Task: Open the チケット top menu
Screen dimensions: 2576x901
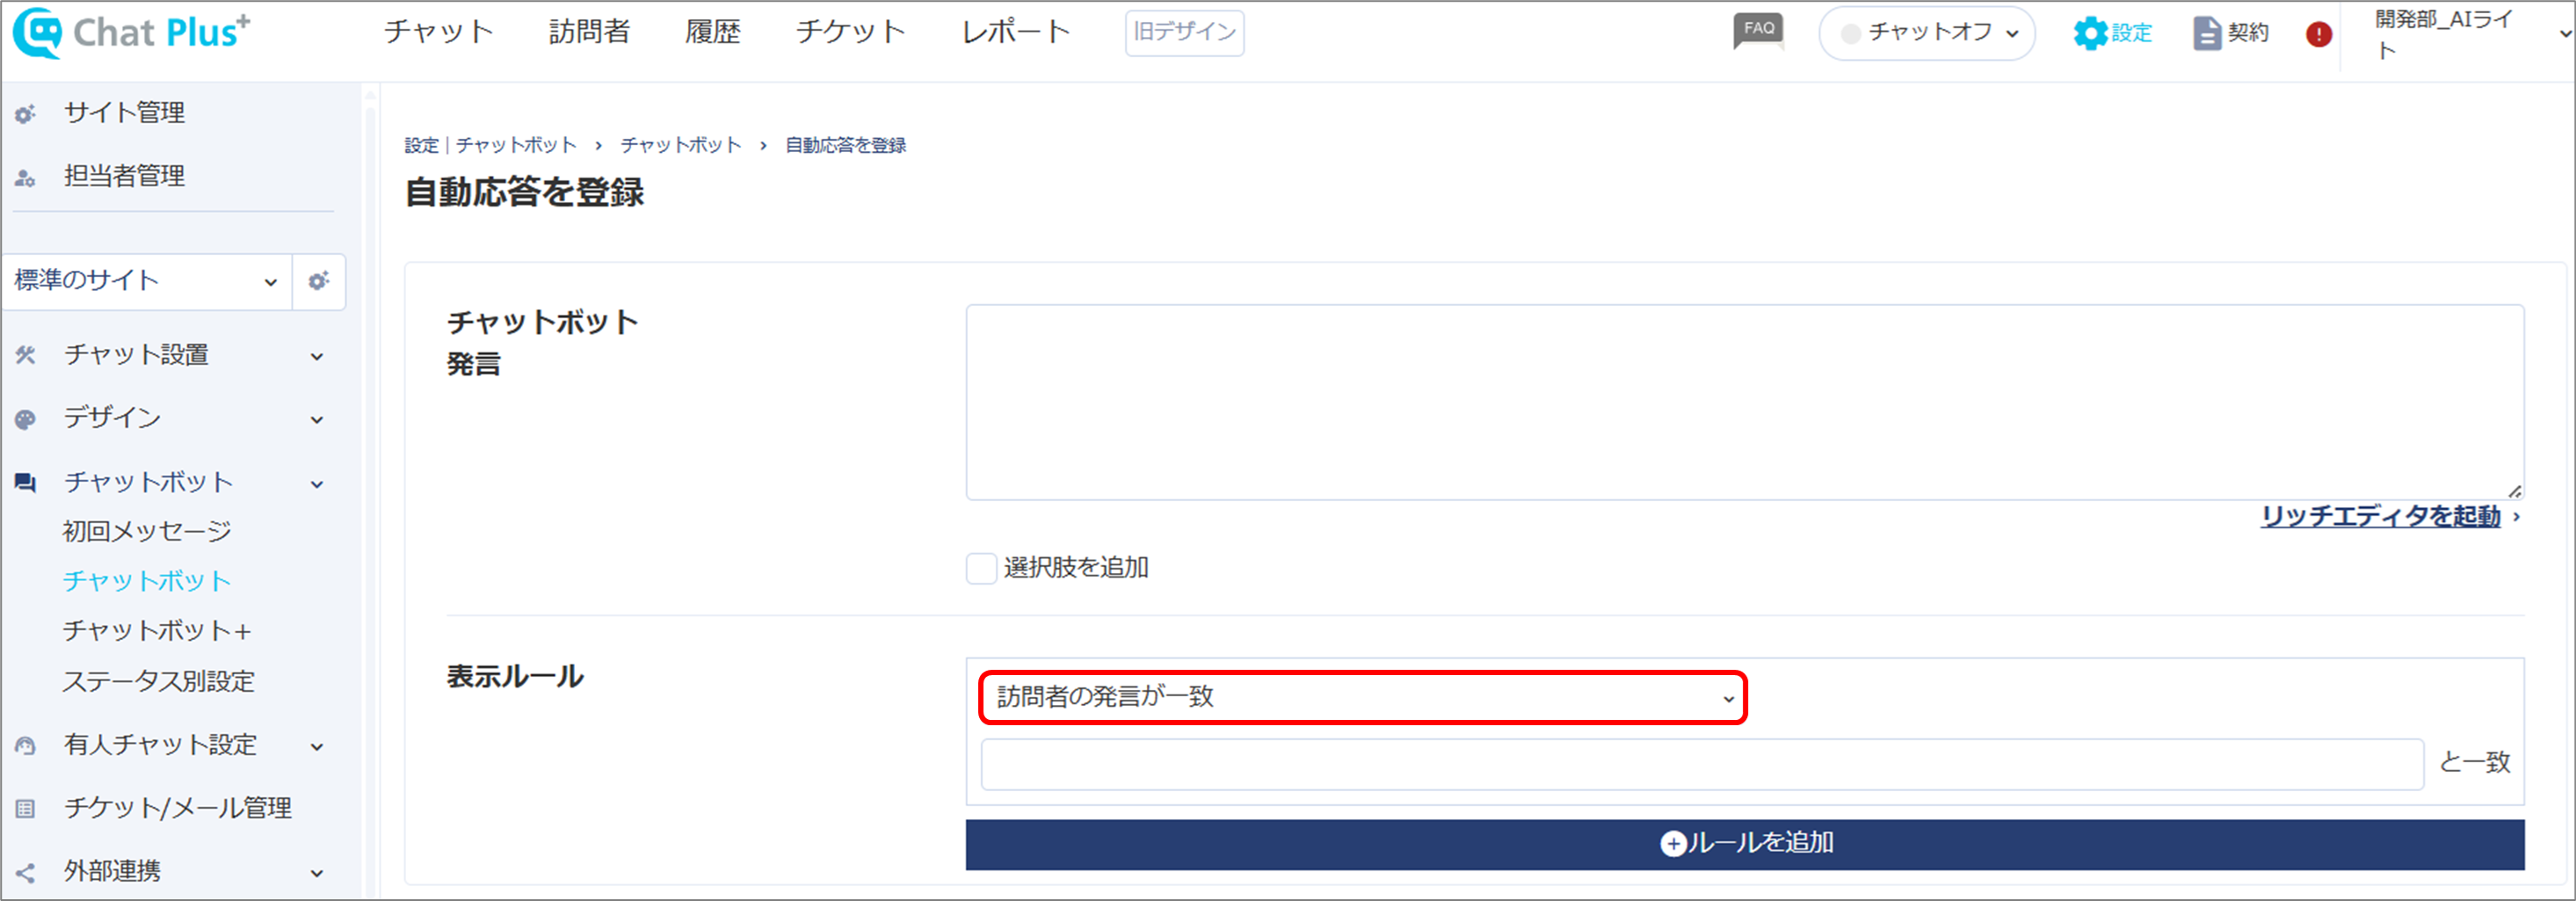Action: point(851,32)
